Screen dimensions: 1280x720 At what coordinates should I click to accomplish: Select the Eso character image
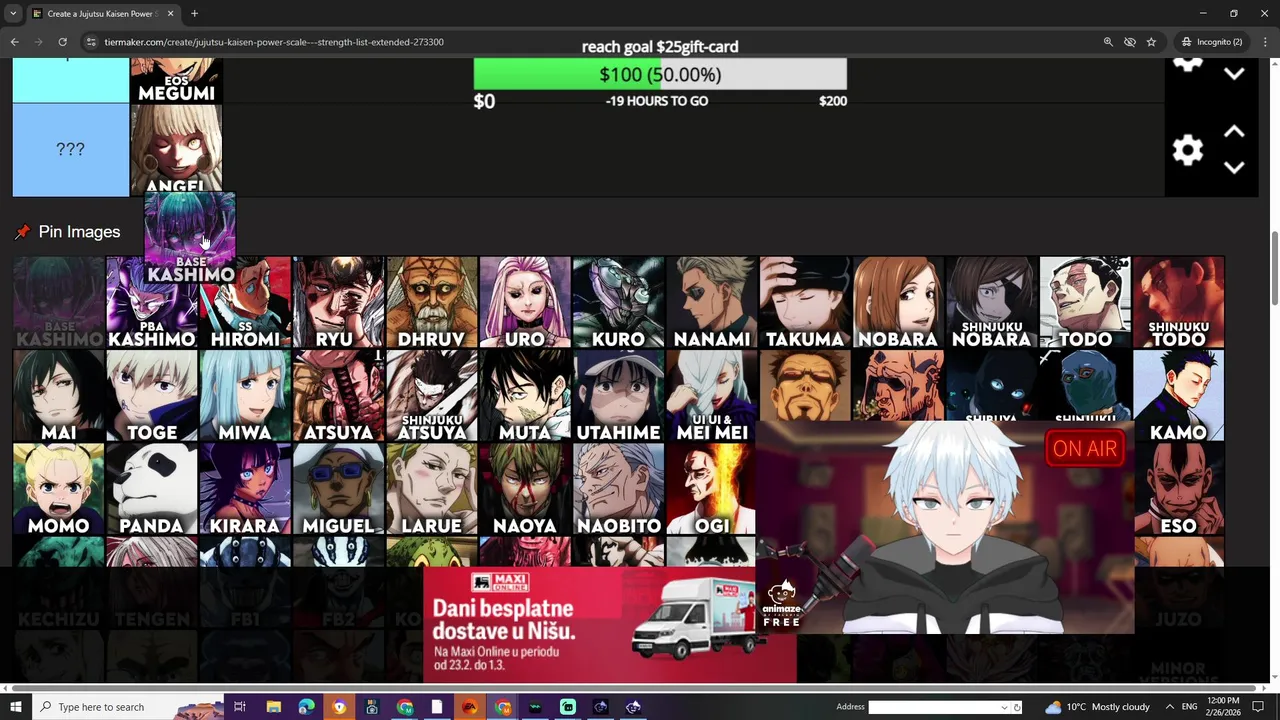point(1178,489)
